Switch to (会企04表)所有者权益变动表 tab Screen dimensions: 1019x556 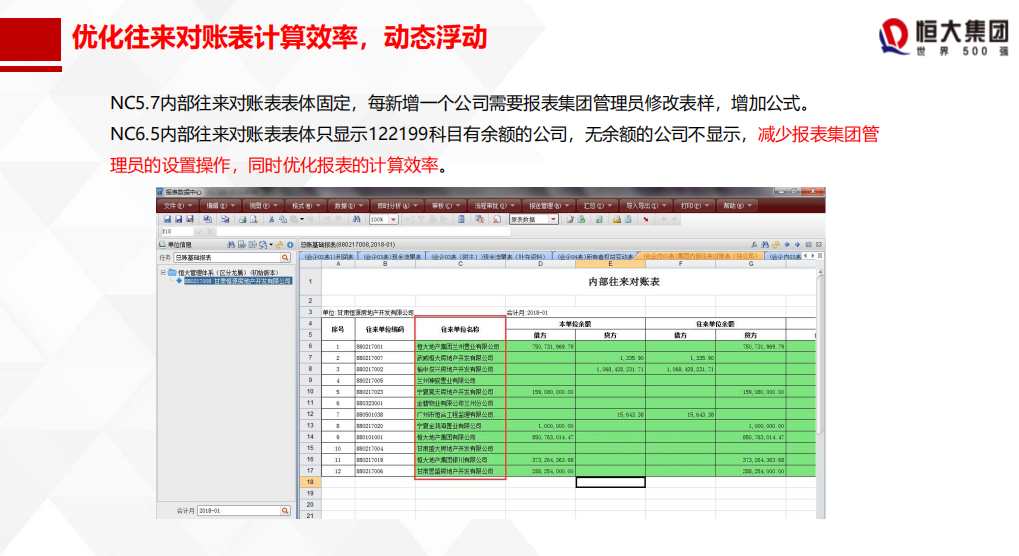594,257
